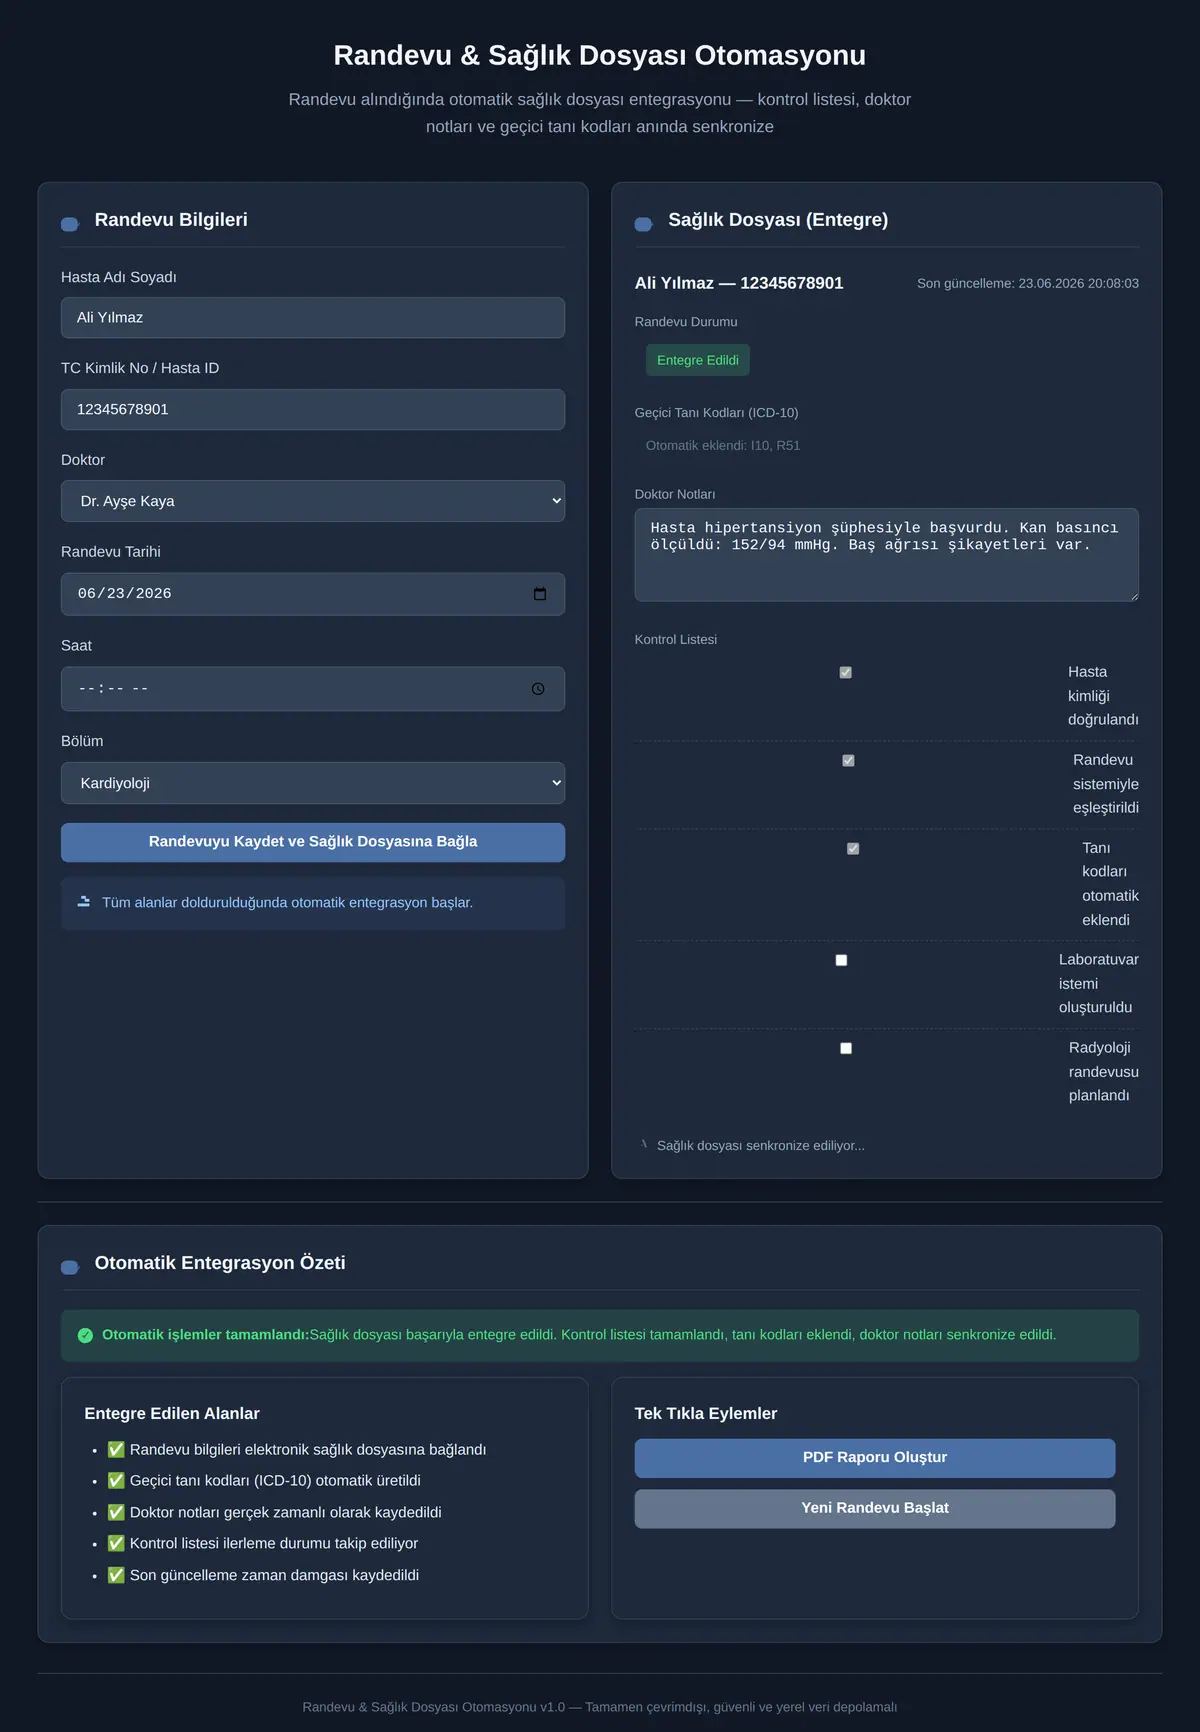
Task: Click the icon beside Randevu Bilgileri heading
Action: coord(70,224)
